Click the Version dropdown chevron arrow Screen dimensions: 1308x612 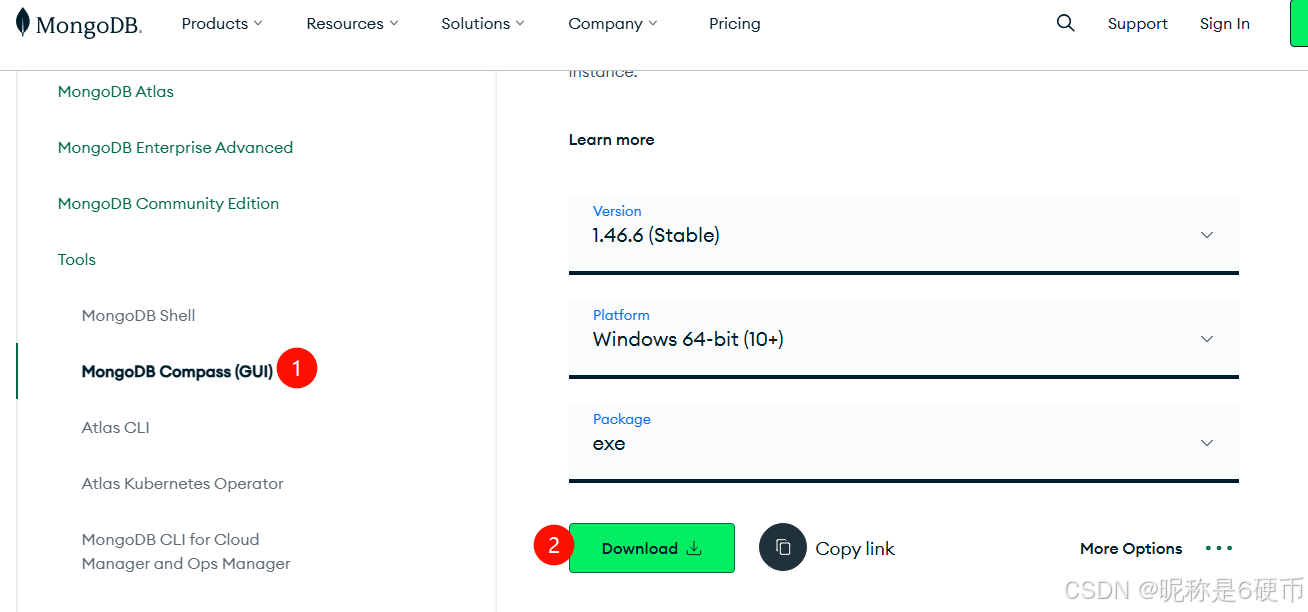1207,235
